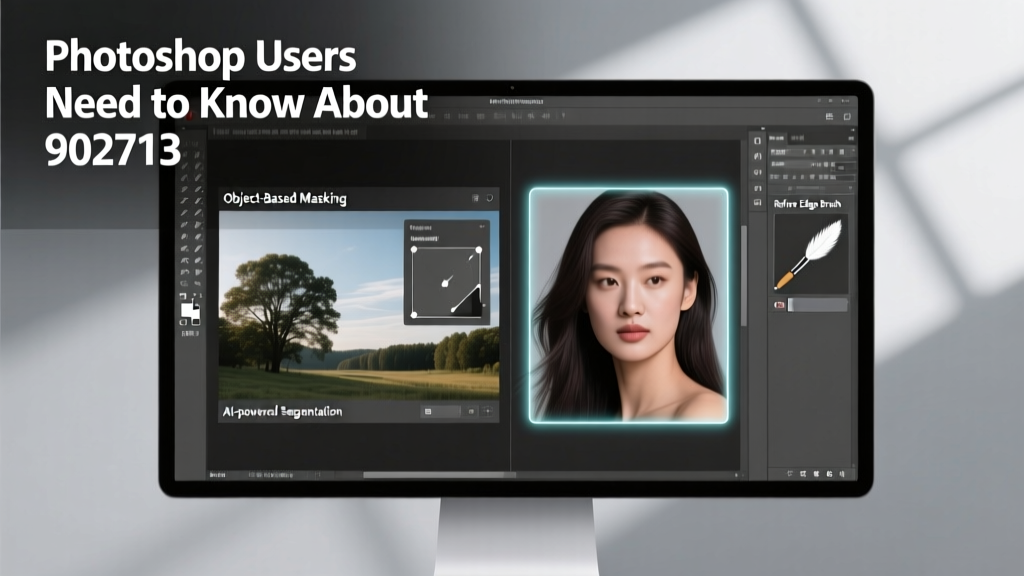Click the second icon in the collapsed panel strip
1024x576 pixels.
[x=758, y=156]
